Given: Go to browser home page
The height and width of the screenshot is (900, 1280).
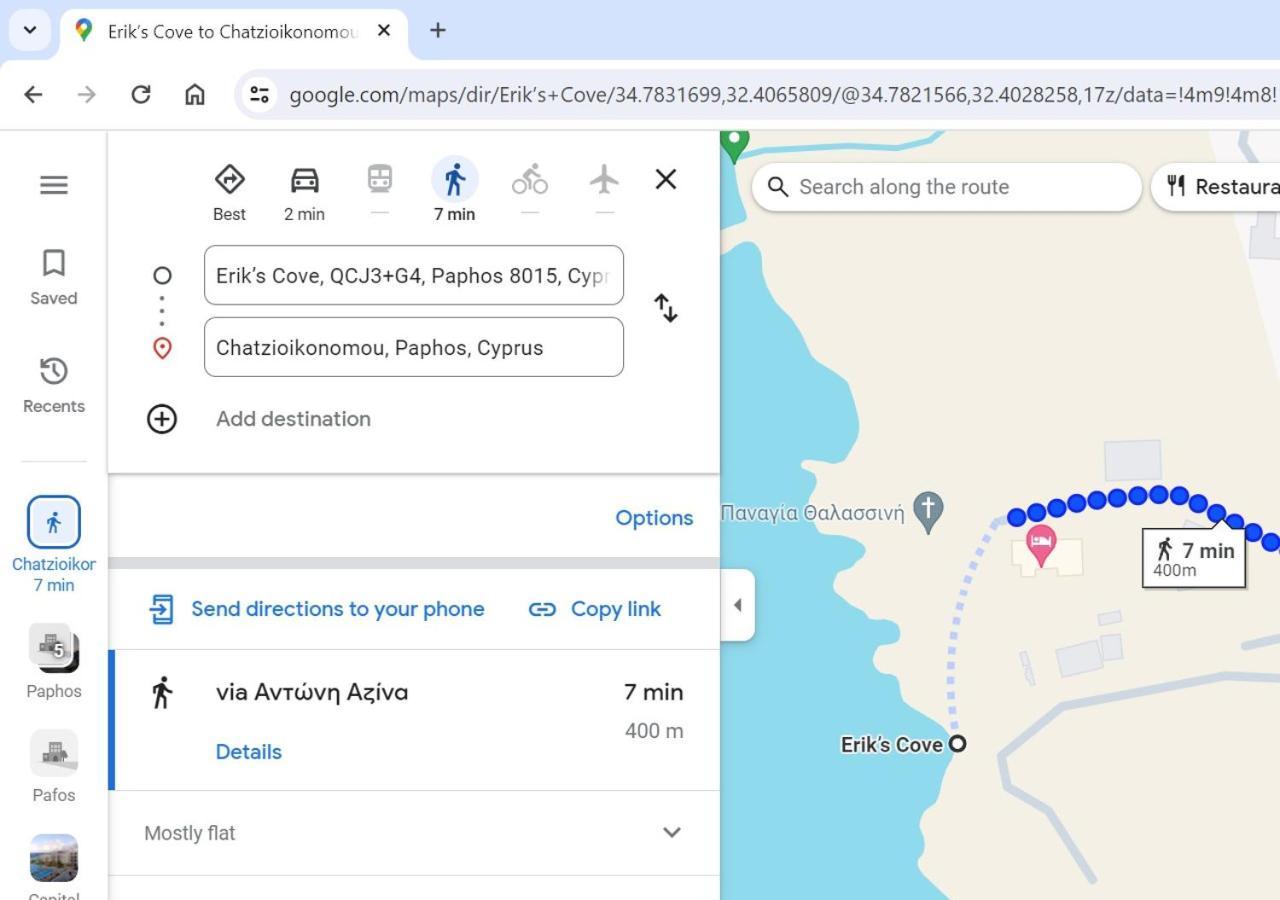Looking at the screenshot, I should (x=195, y=94).
